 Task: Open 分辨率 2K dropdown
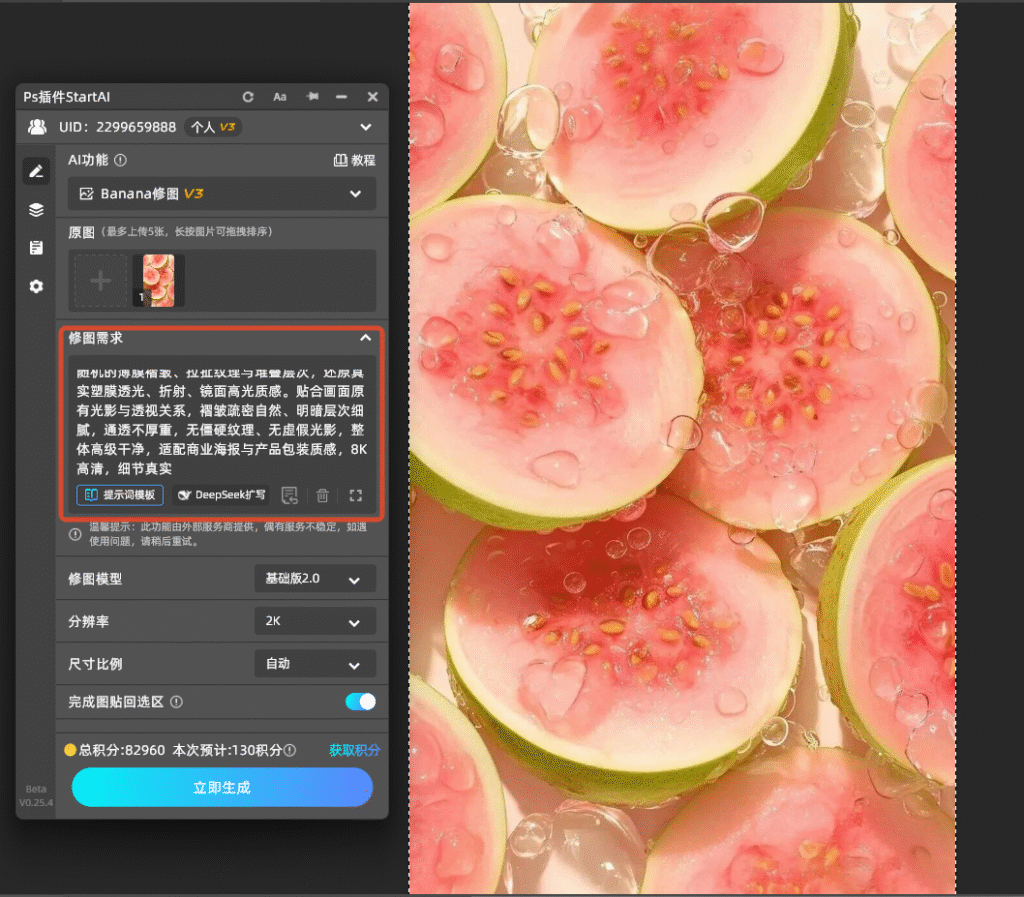click(x=315, y=622)
